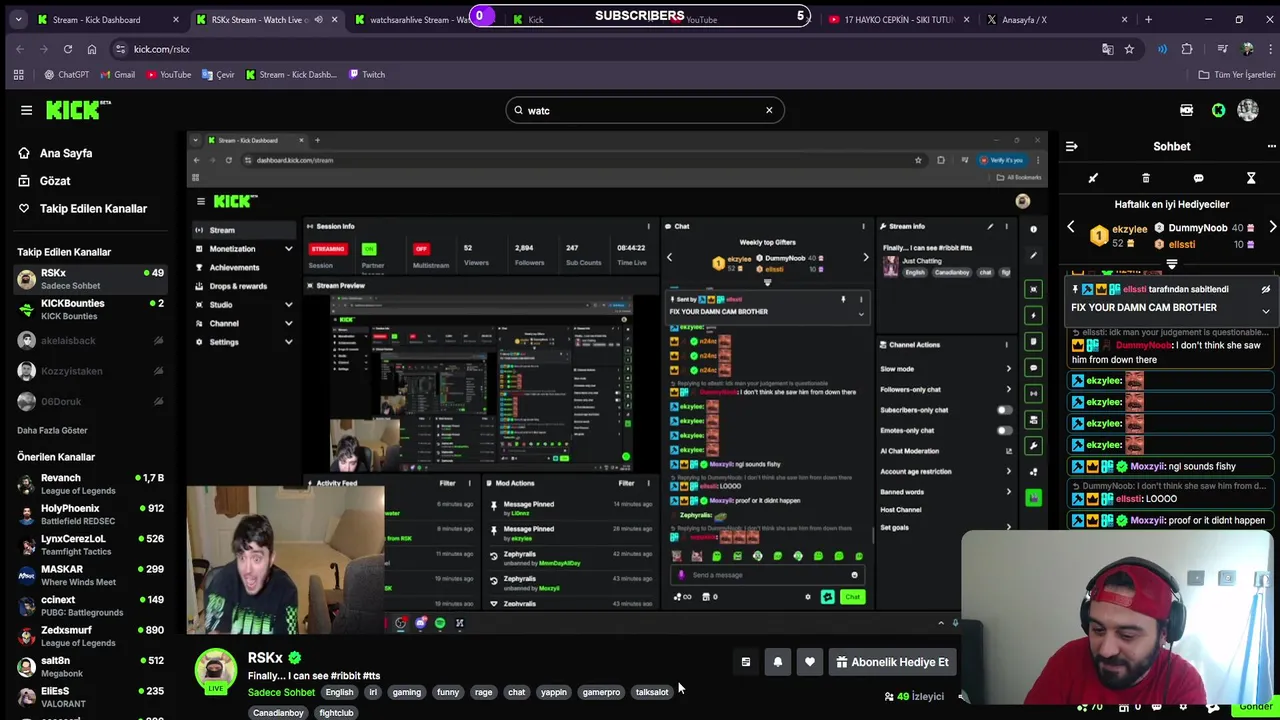Viewport: 1280px width, 720px height.
Task: Click the bell notification button under the stream
Action: point(777,662)
